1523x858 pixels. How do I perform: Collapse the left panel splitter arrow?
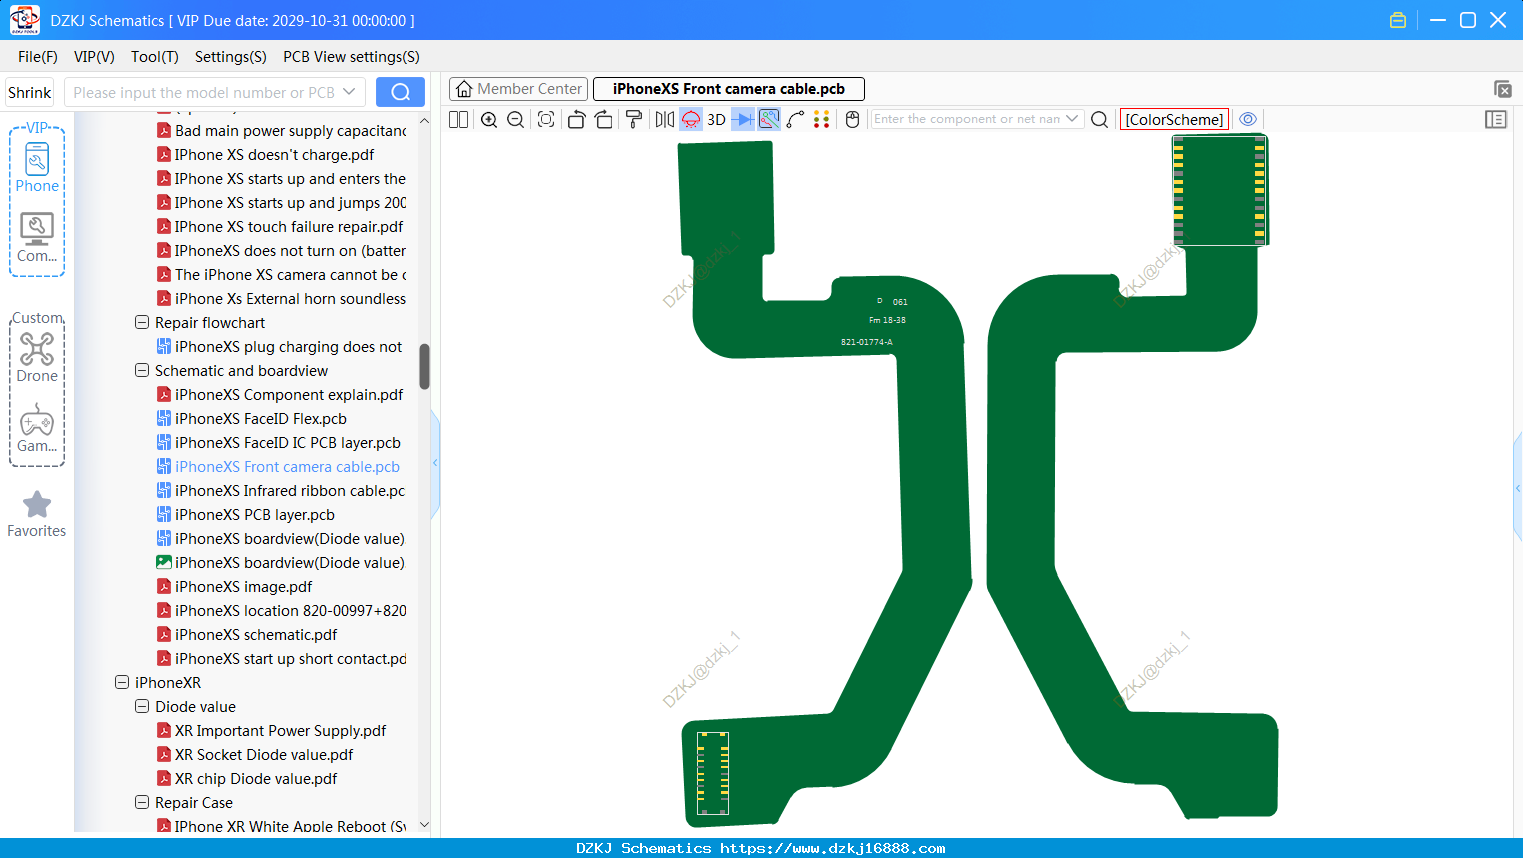(x=435, y=463)
